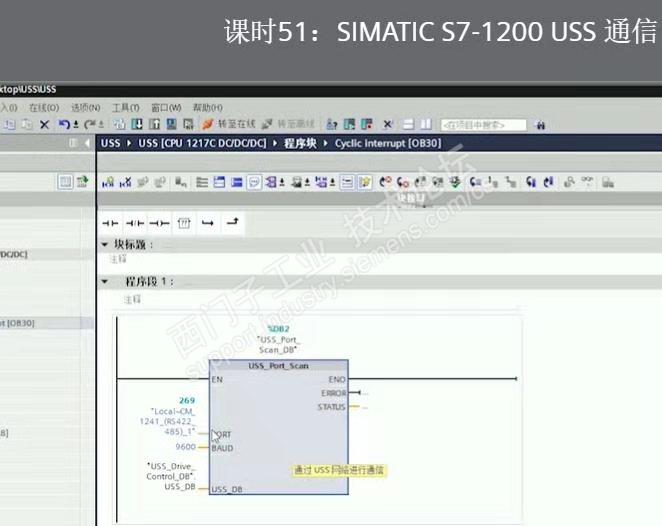The height and width of the screenshot is (526, 662).
Task: Expand breadcrumb arrow before Cyclic interrupt
Action: point(326,144)
